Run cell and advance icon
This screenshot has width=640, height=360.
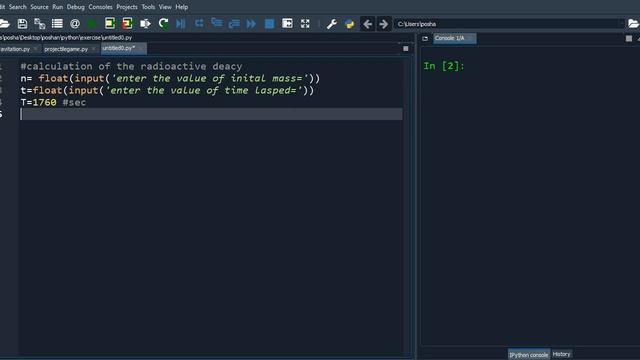coord(127,24)
